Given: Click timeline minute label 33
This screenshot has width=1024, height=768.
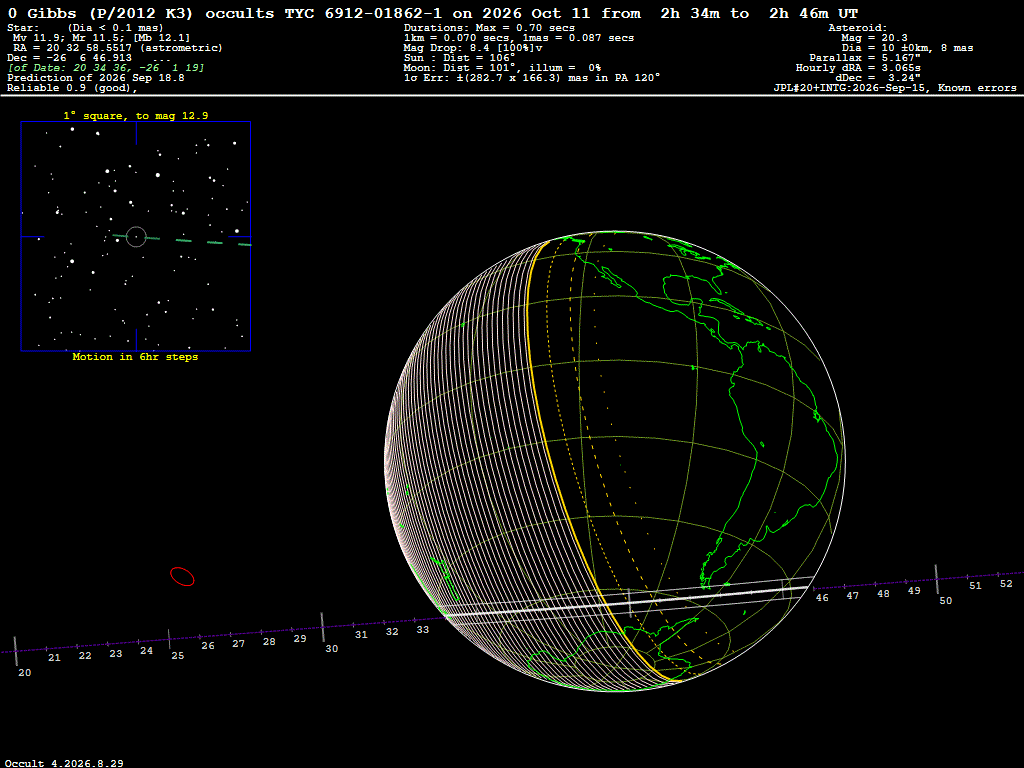Looking at the screenshot, I should (423, 630).
